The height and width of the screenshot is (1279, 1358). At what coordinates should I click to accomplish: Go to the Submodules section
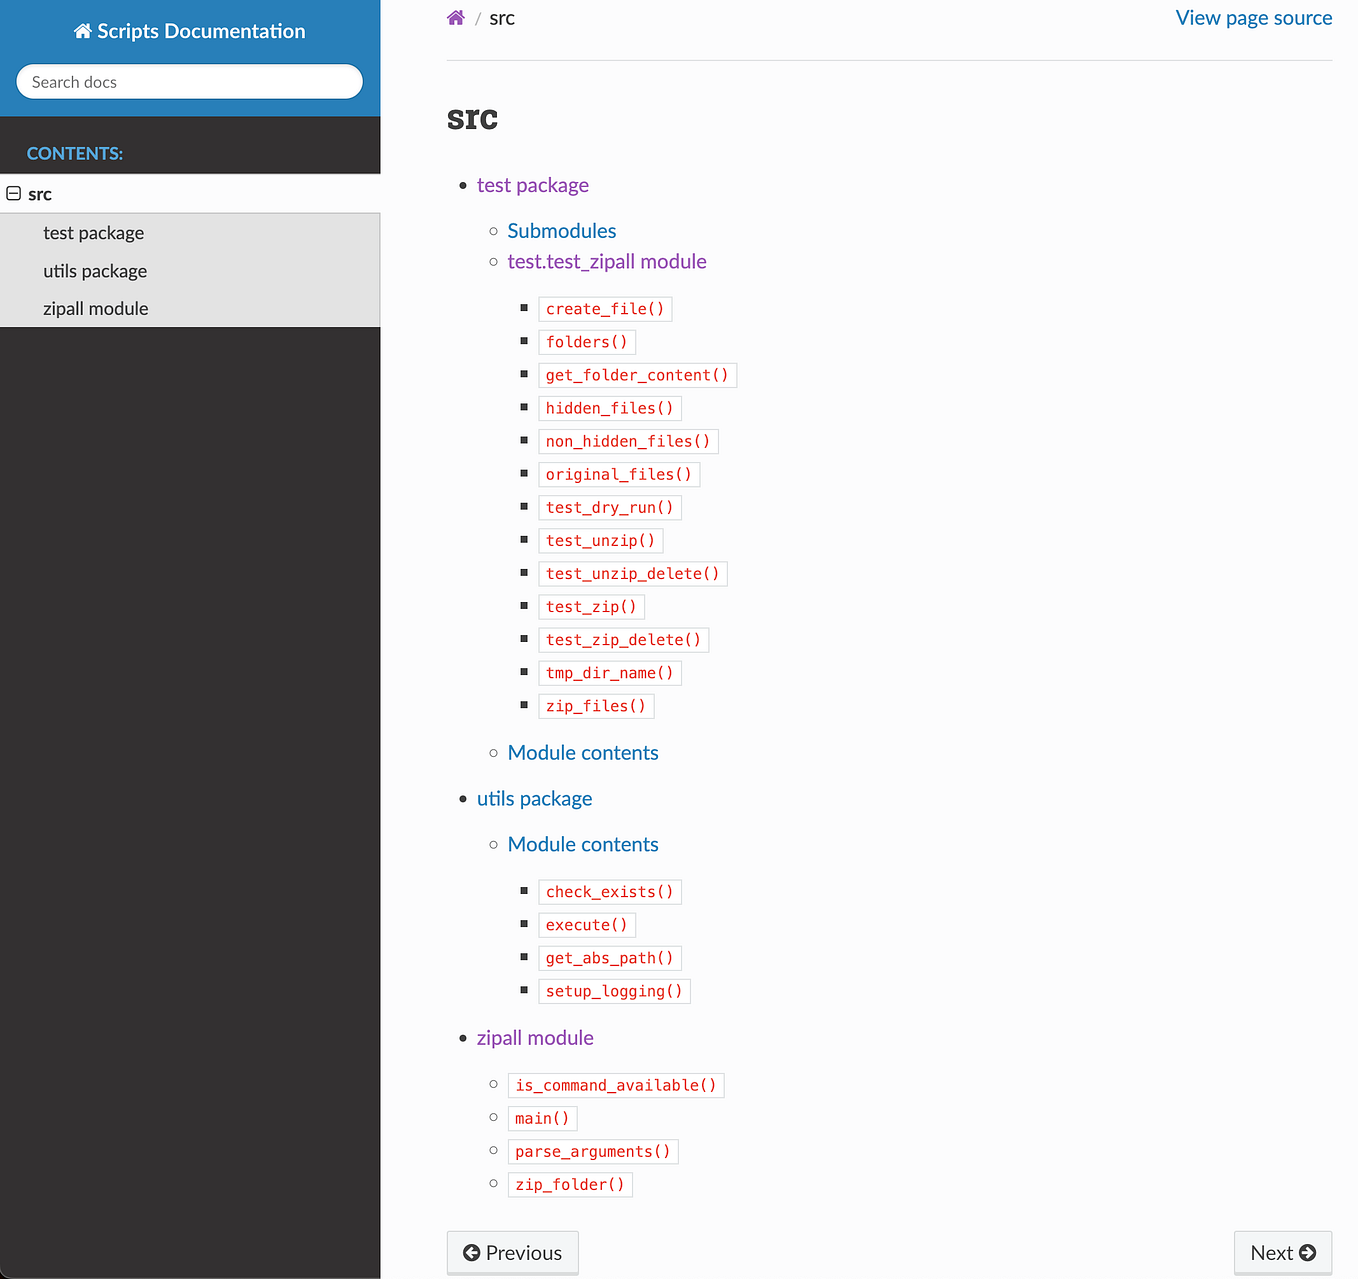pyautogui.click(x=561, y=230)
